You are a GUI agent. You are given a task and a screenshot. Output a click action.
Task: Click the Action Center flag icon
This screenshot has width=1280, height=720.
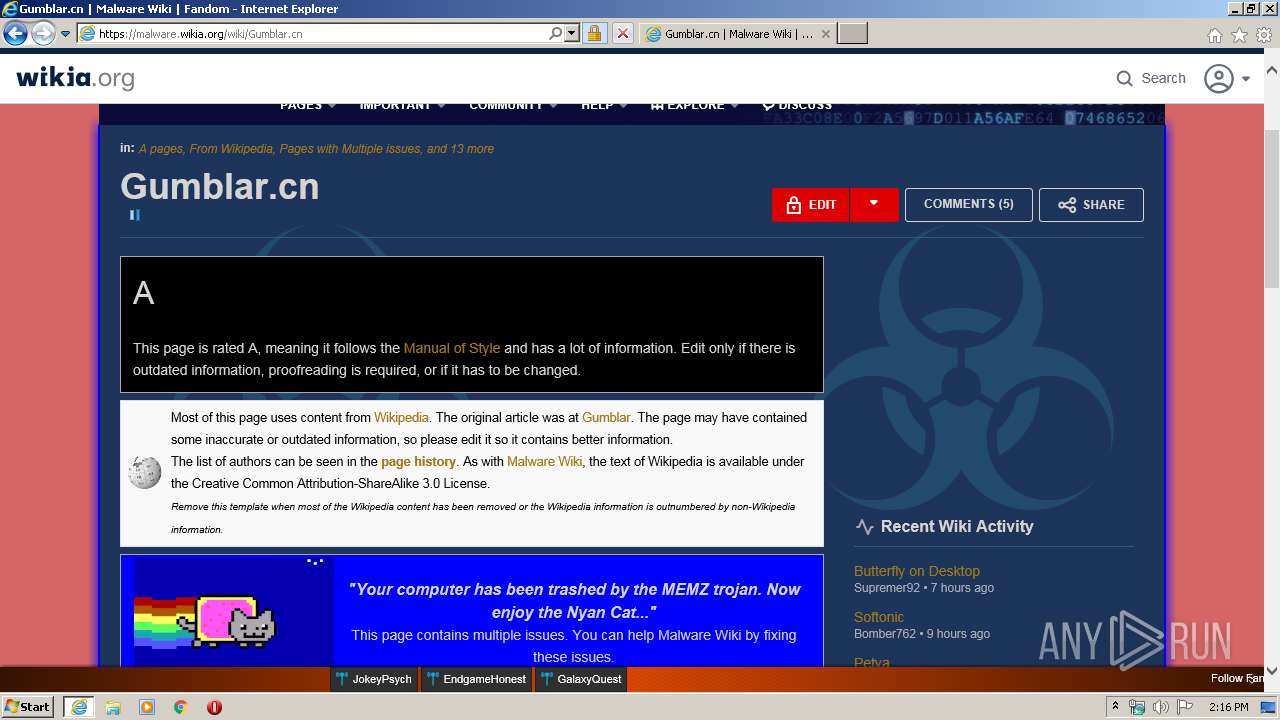[x=1185, y=707]
